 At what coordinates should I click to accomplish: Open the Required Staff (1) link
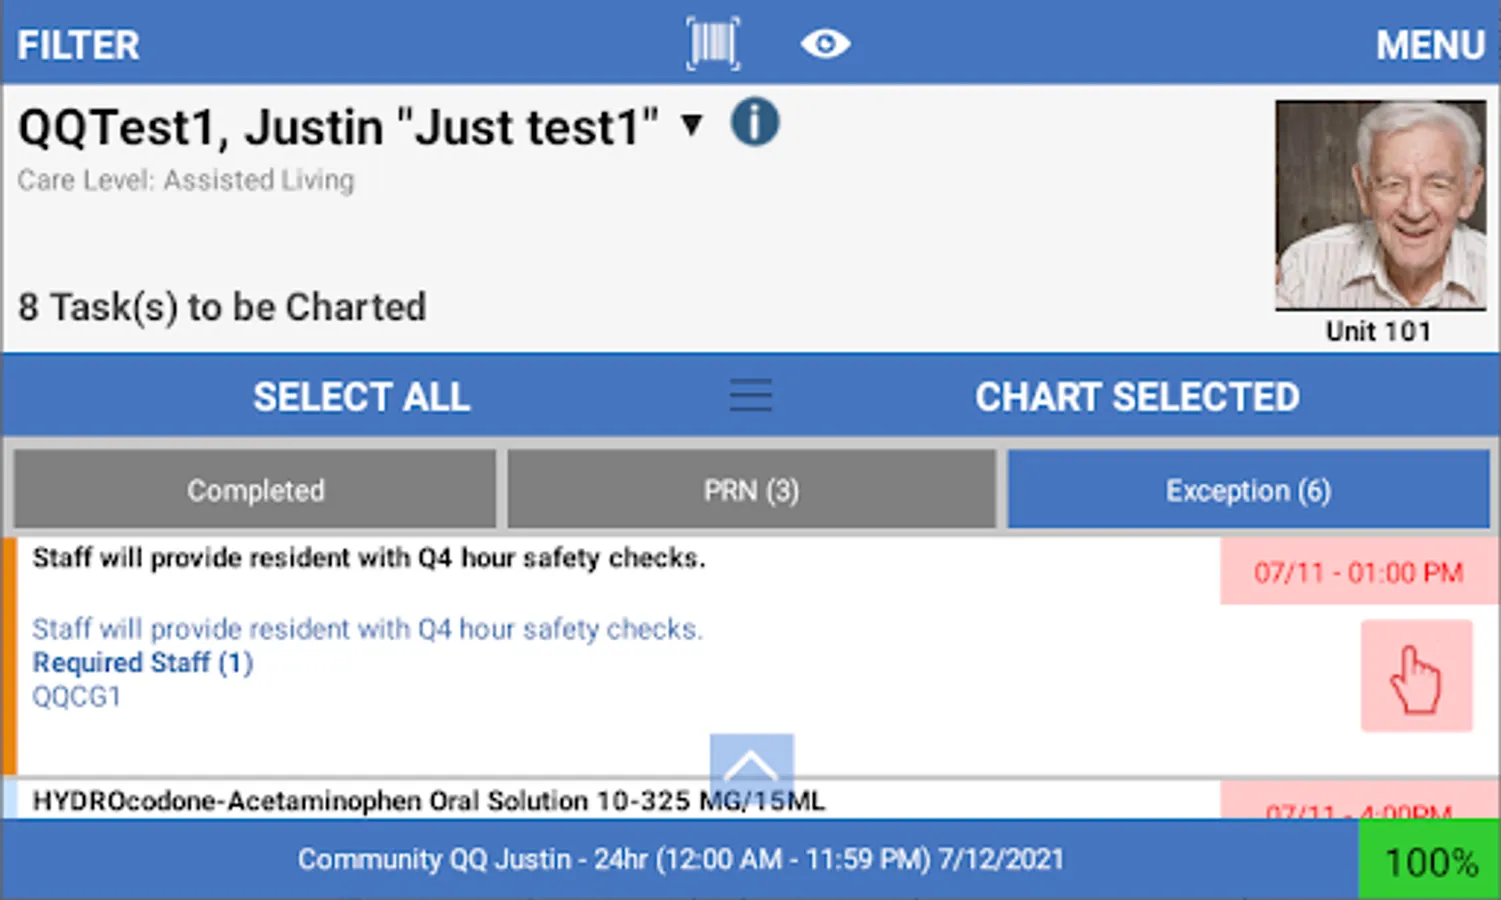click(142, 662)
